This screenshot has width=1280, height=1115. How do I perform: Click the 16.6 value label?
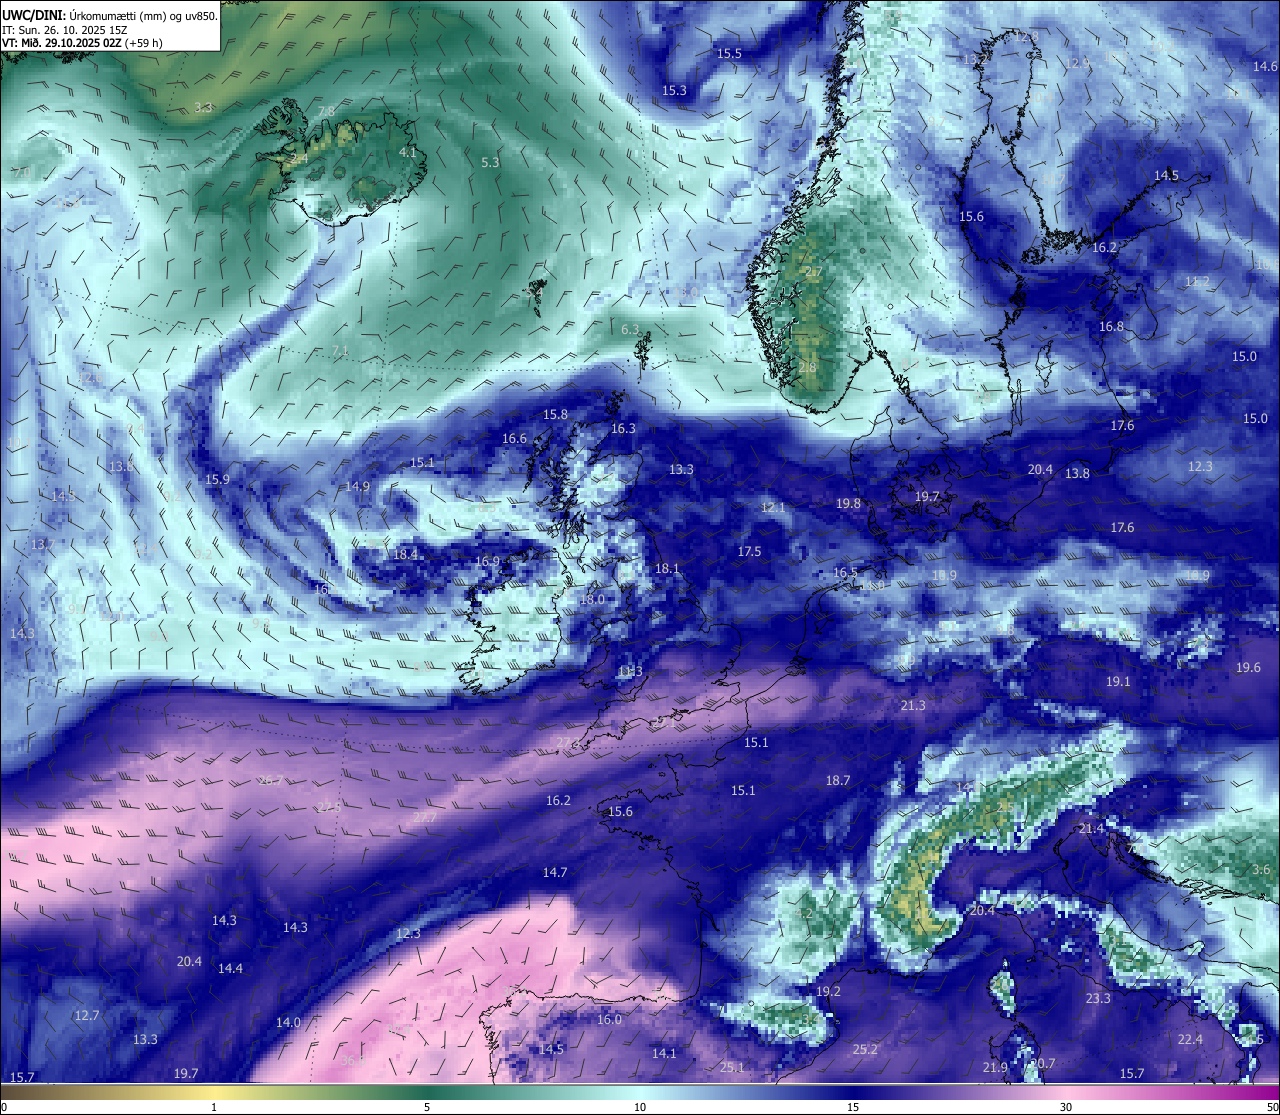click(514, 438)
